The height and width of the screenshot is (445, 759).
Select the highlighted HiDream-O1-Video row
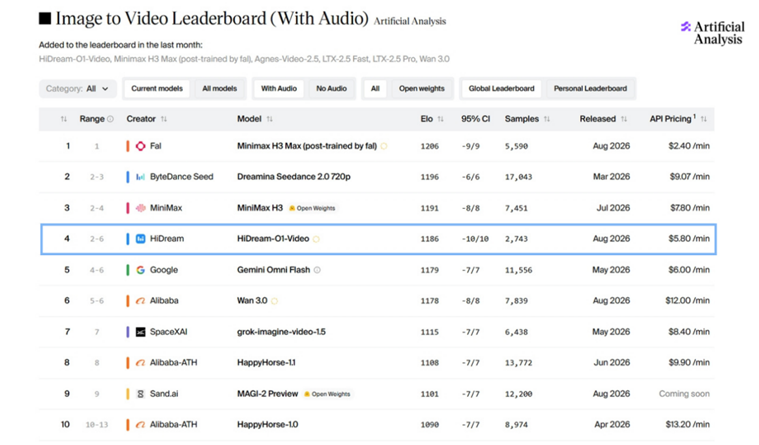pyautogui.click(x=378, y=239)
